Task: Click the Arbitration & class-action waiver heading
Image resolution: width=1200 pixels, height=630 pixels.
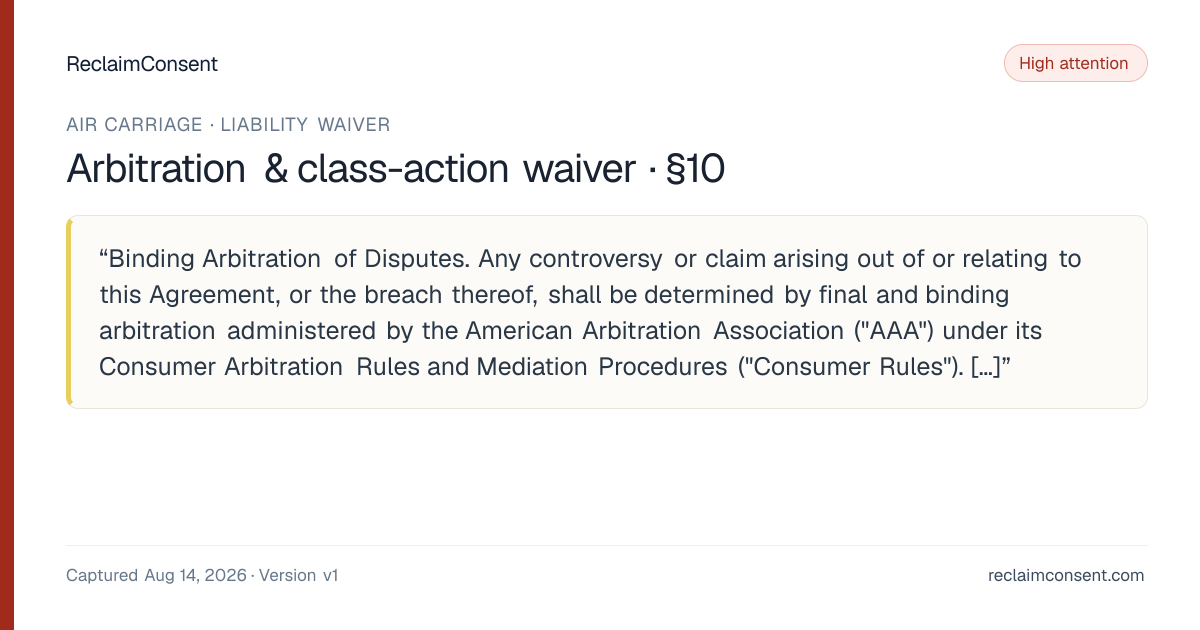Action: (x=350, y=170)
